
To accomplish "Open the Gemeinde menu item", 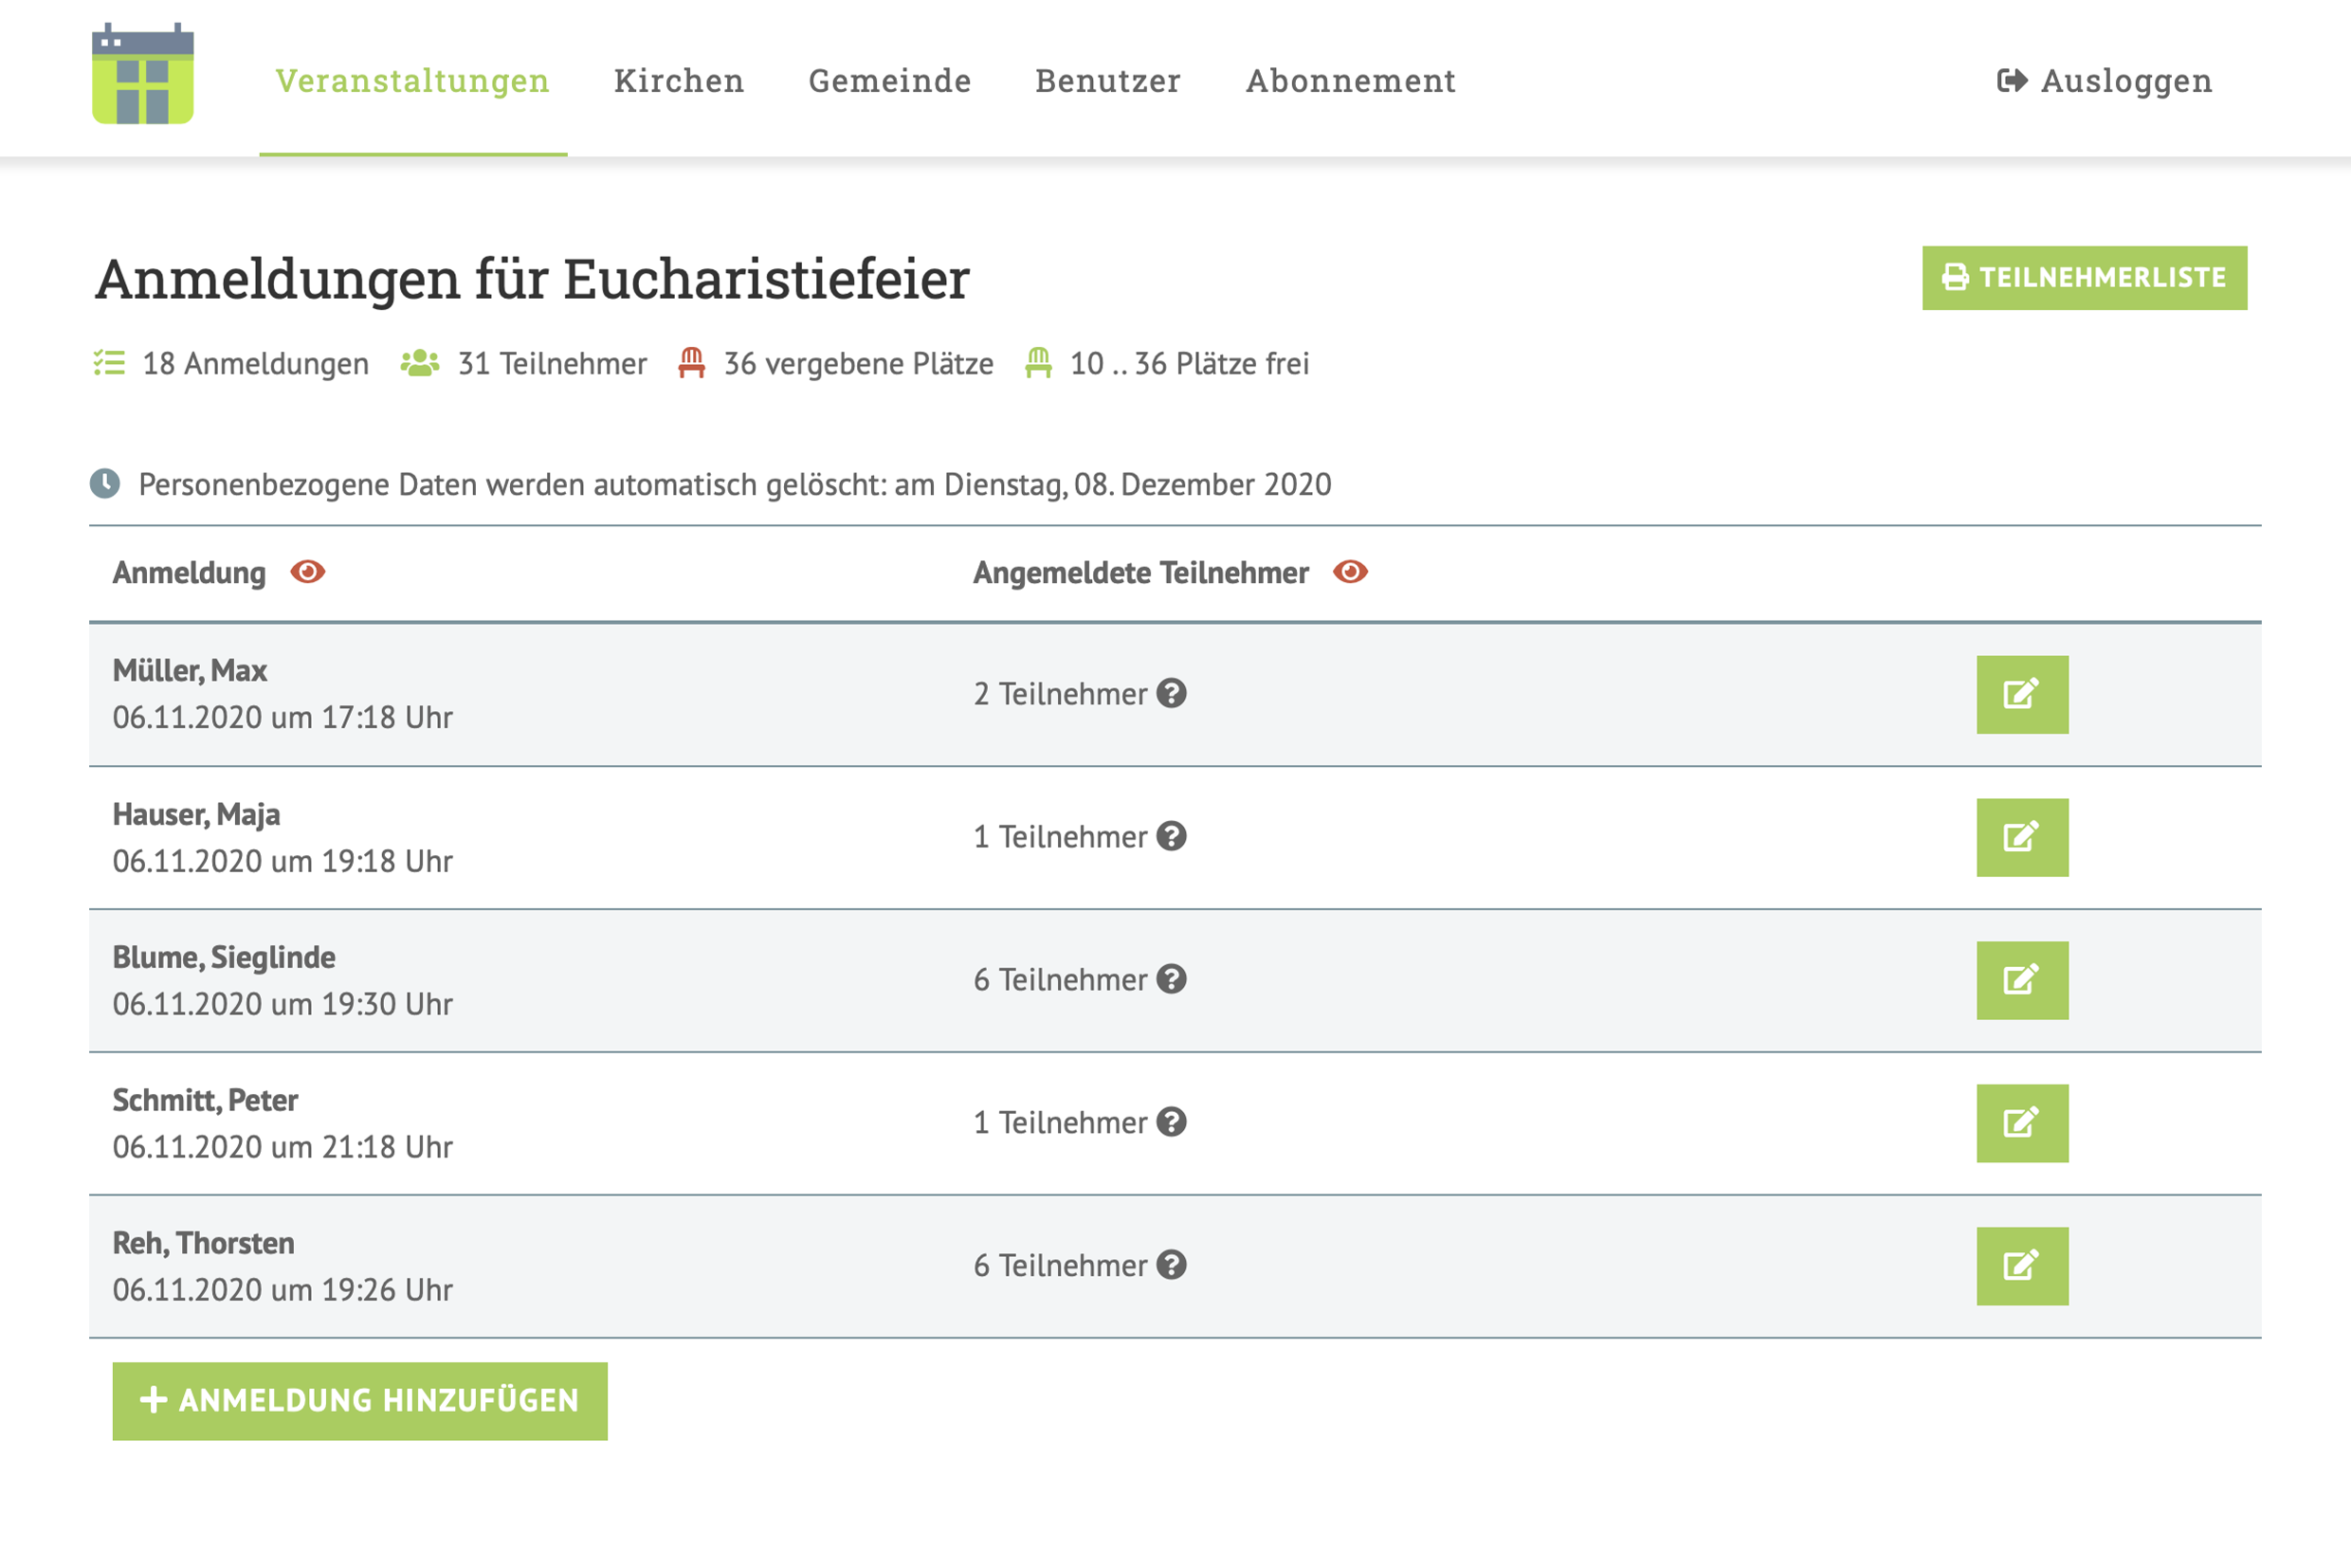I will click(x=889, y=80).
